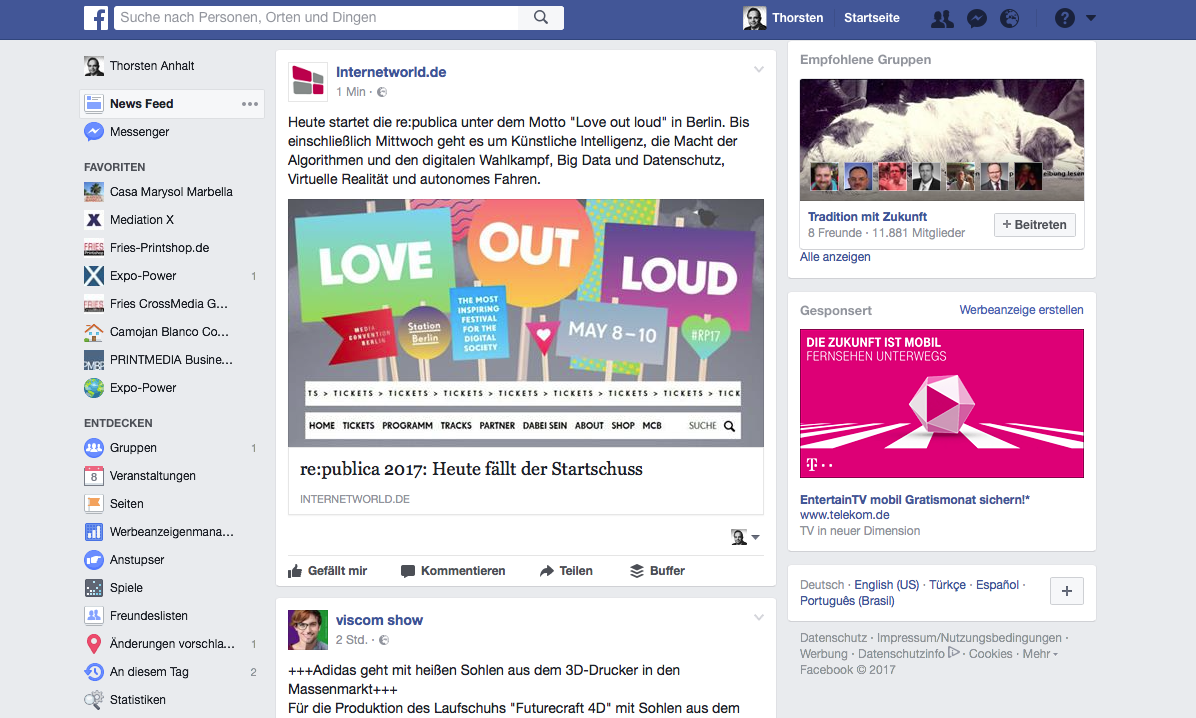
Task: Like the Internetworld.de post with Gefällt mir
Action: pyautogui.click(x=328, y=571)
